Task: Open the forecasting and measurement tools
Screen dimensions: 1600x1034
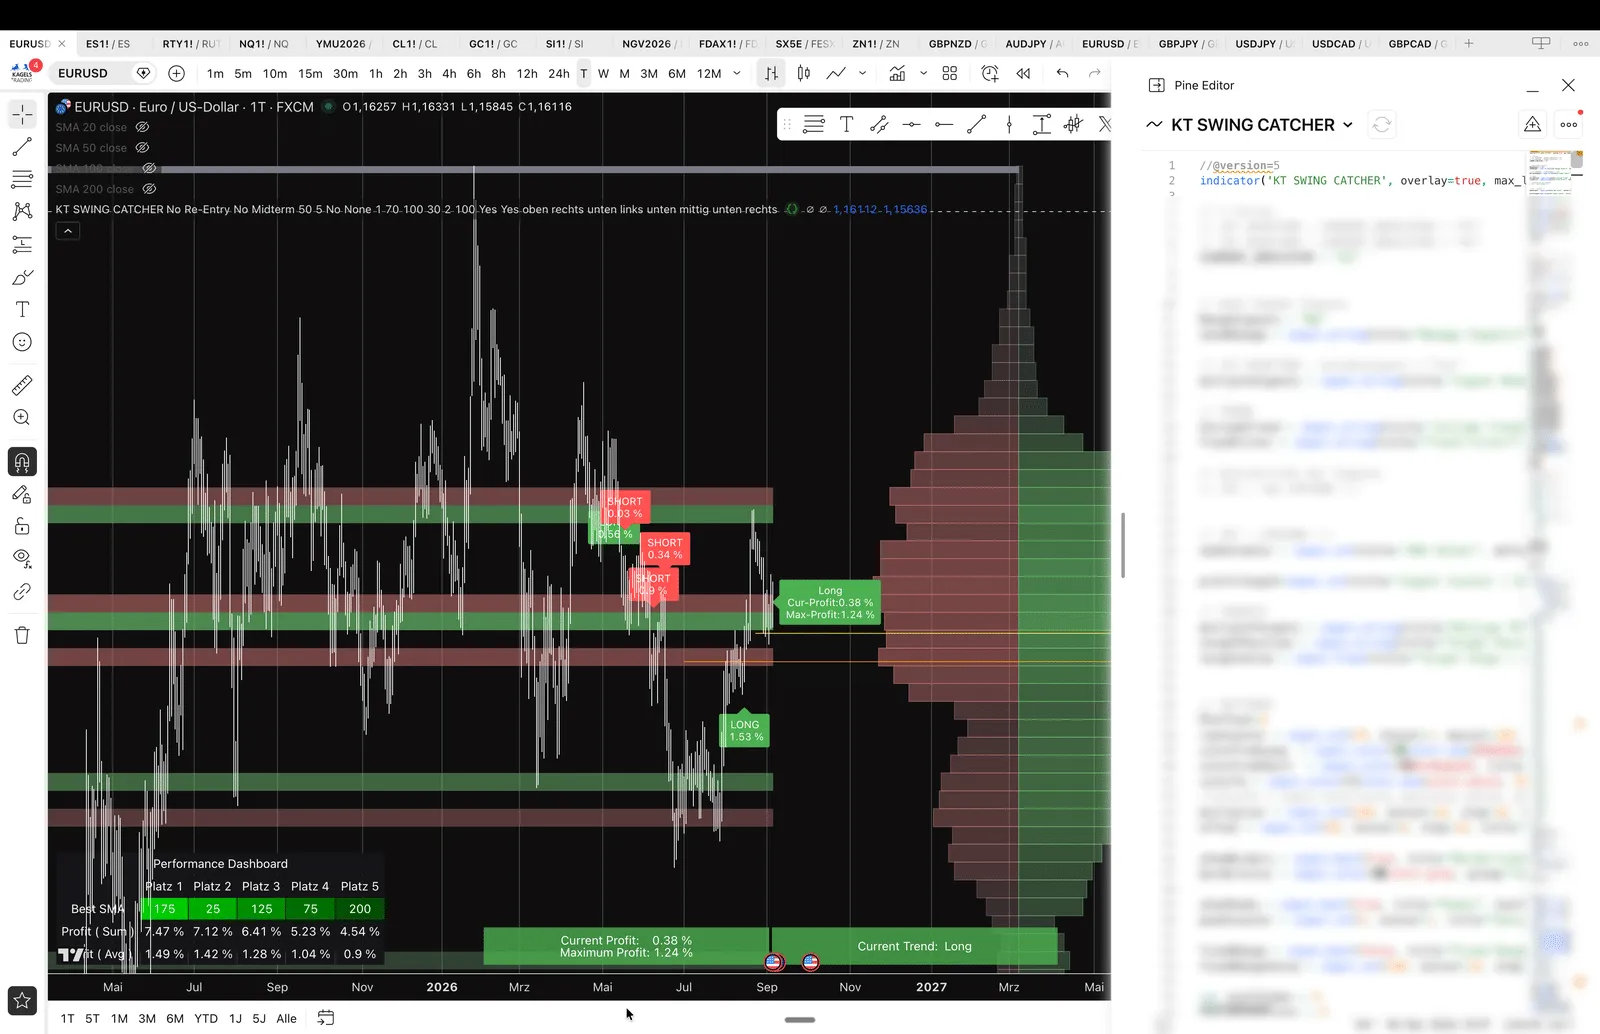Action: click(x=22, y=244)
